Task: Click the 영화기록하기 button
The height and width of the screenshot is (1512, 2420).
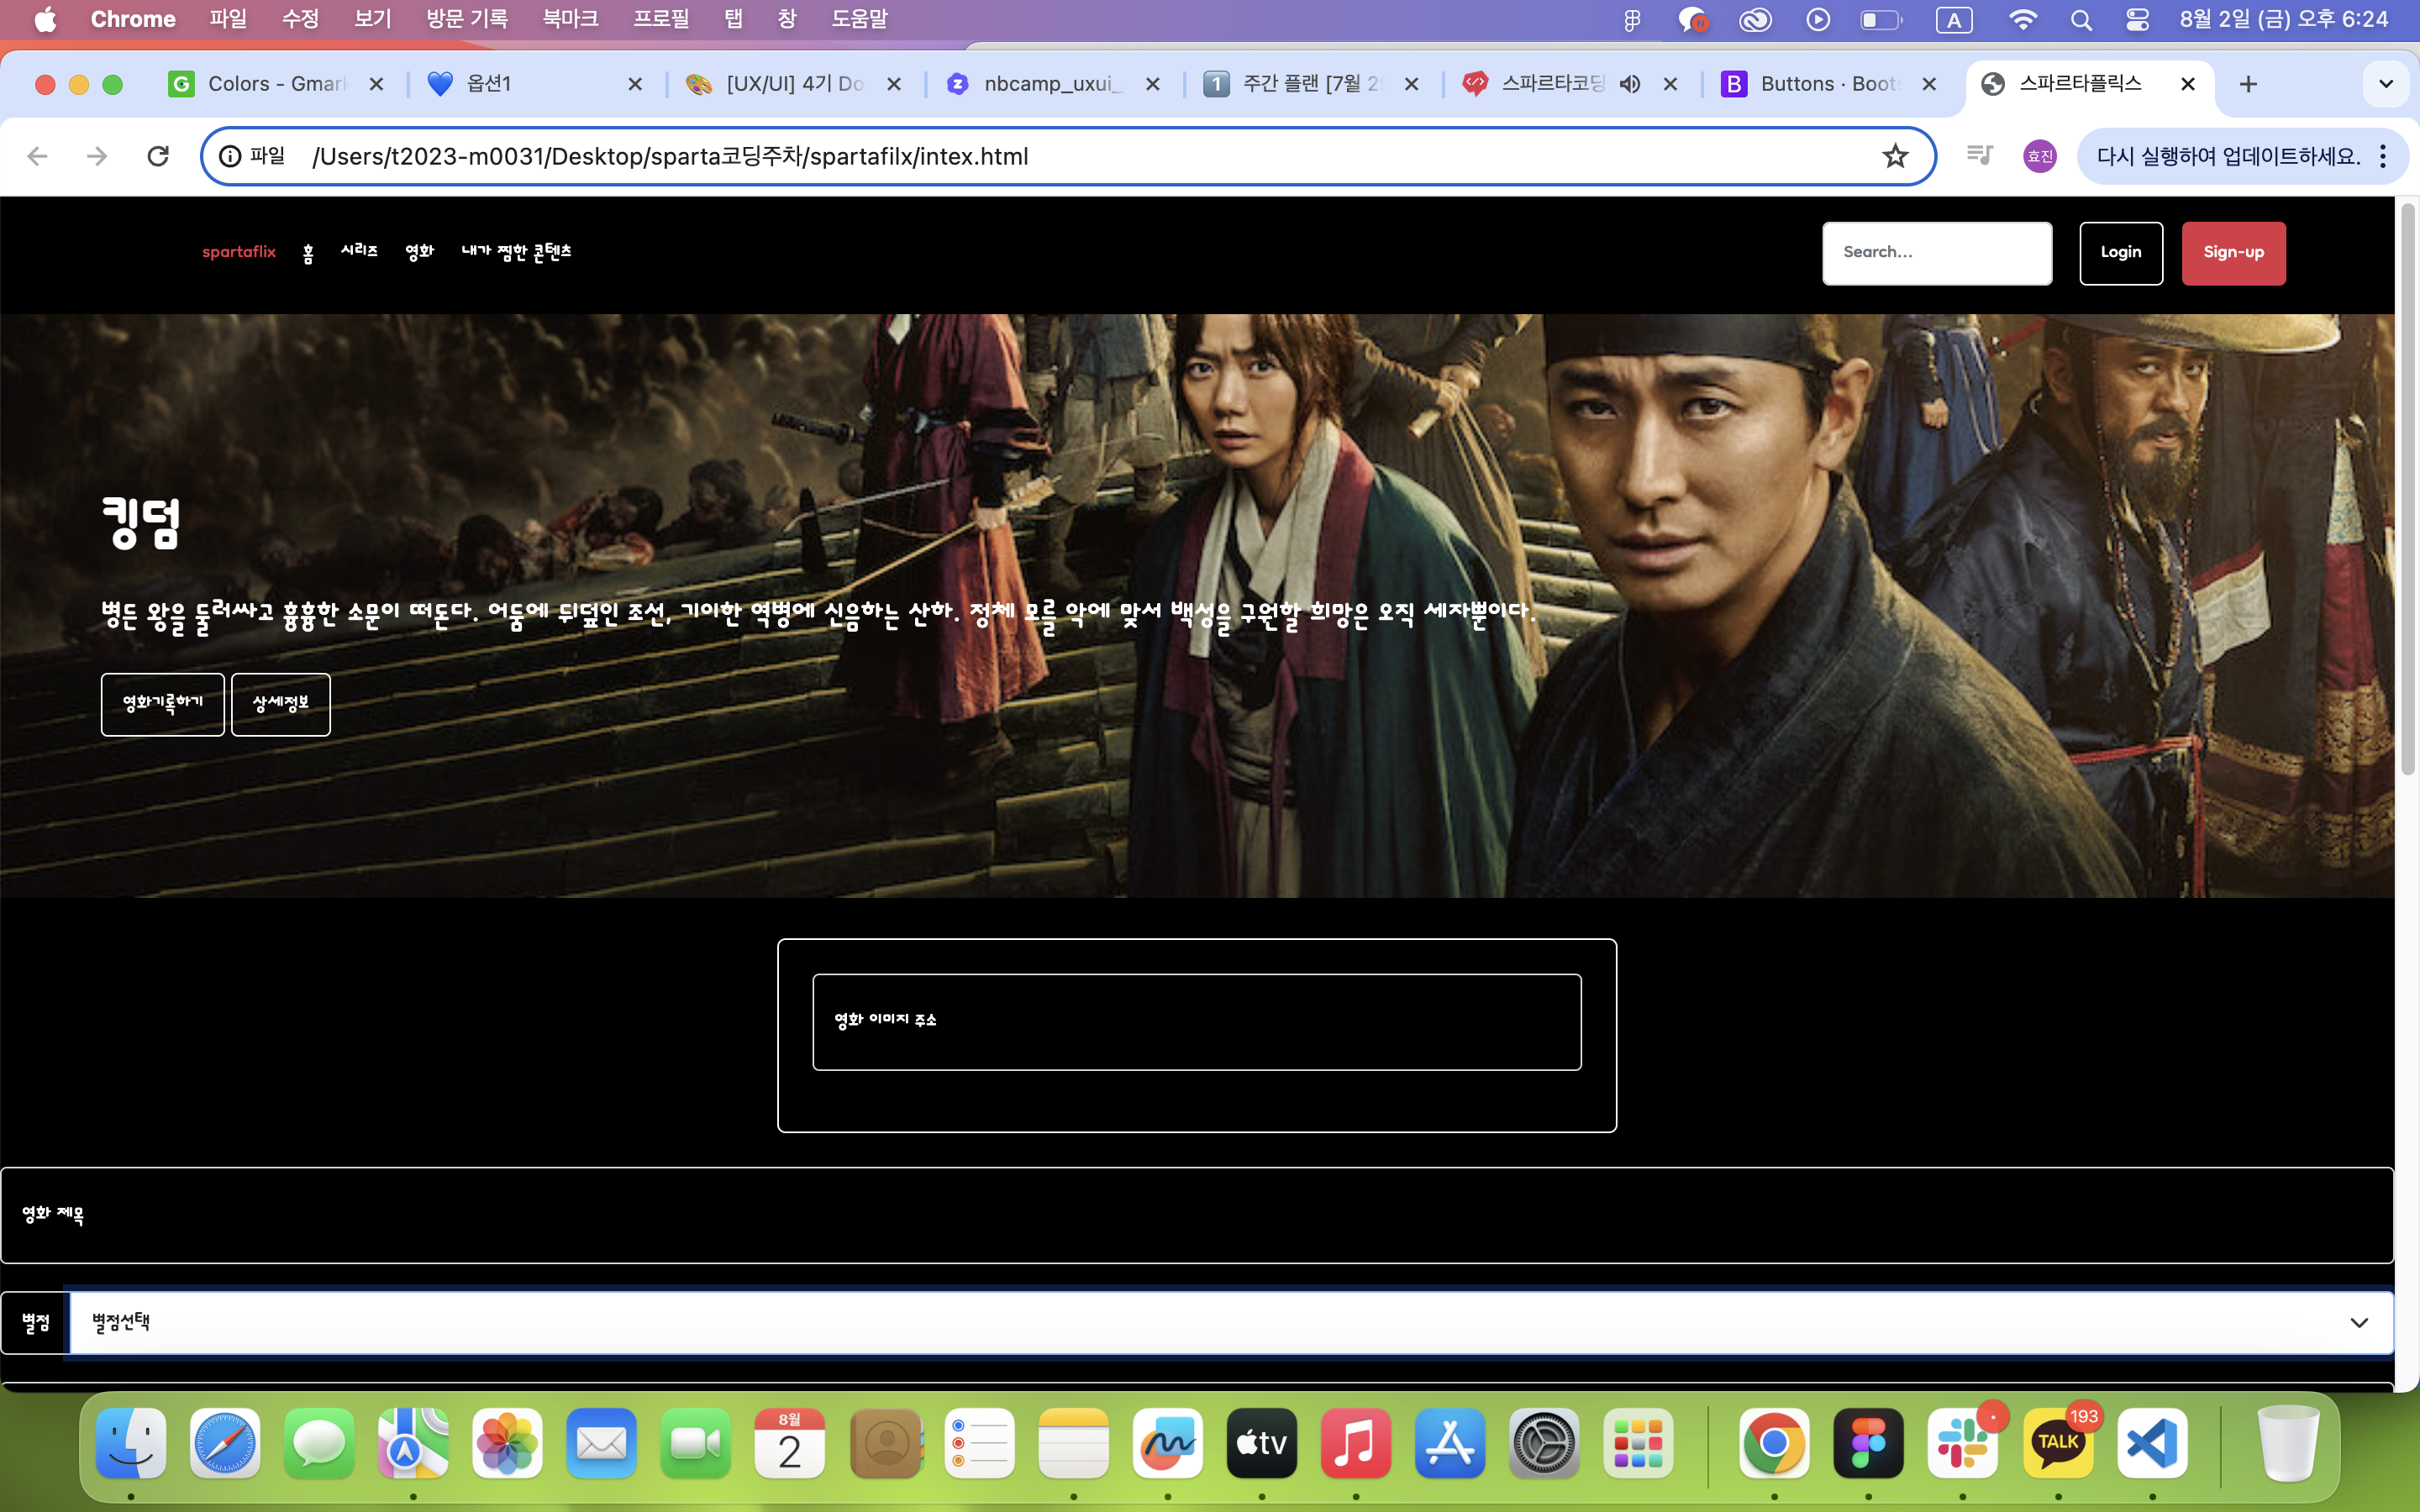Action: point(163,704)
